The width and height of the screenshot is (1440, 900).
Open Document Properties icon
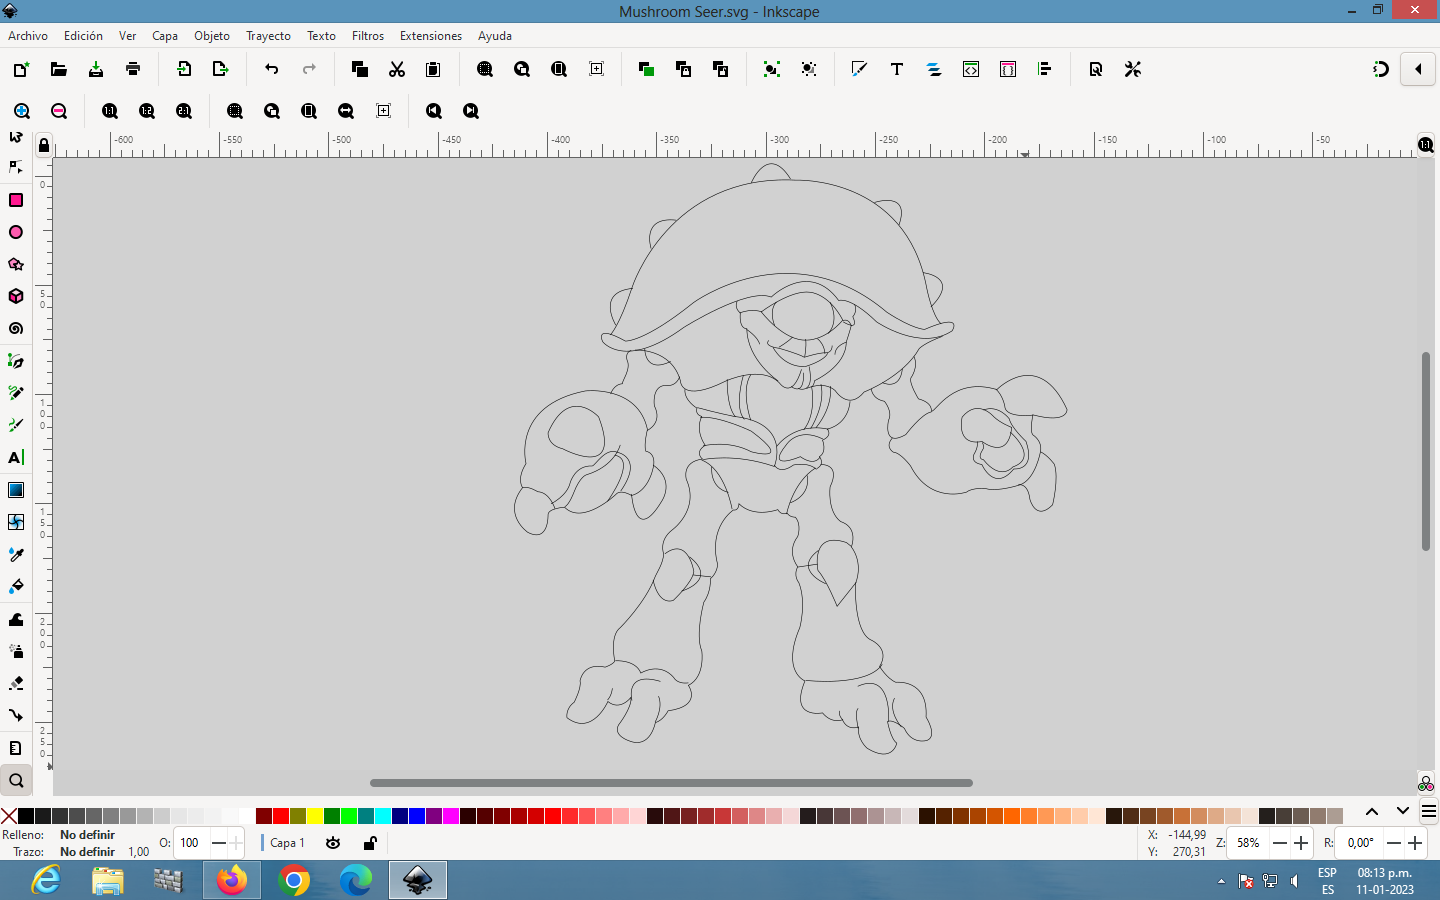point(1096,69)
